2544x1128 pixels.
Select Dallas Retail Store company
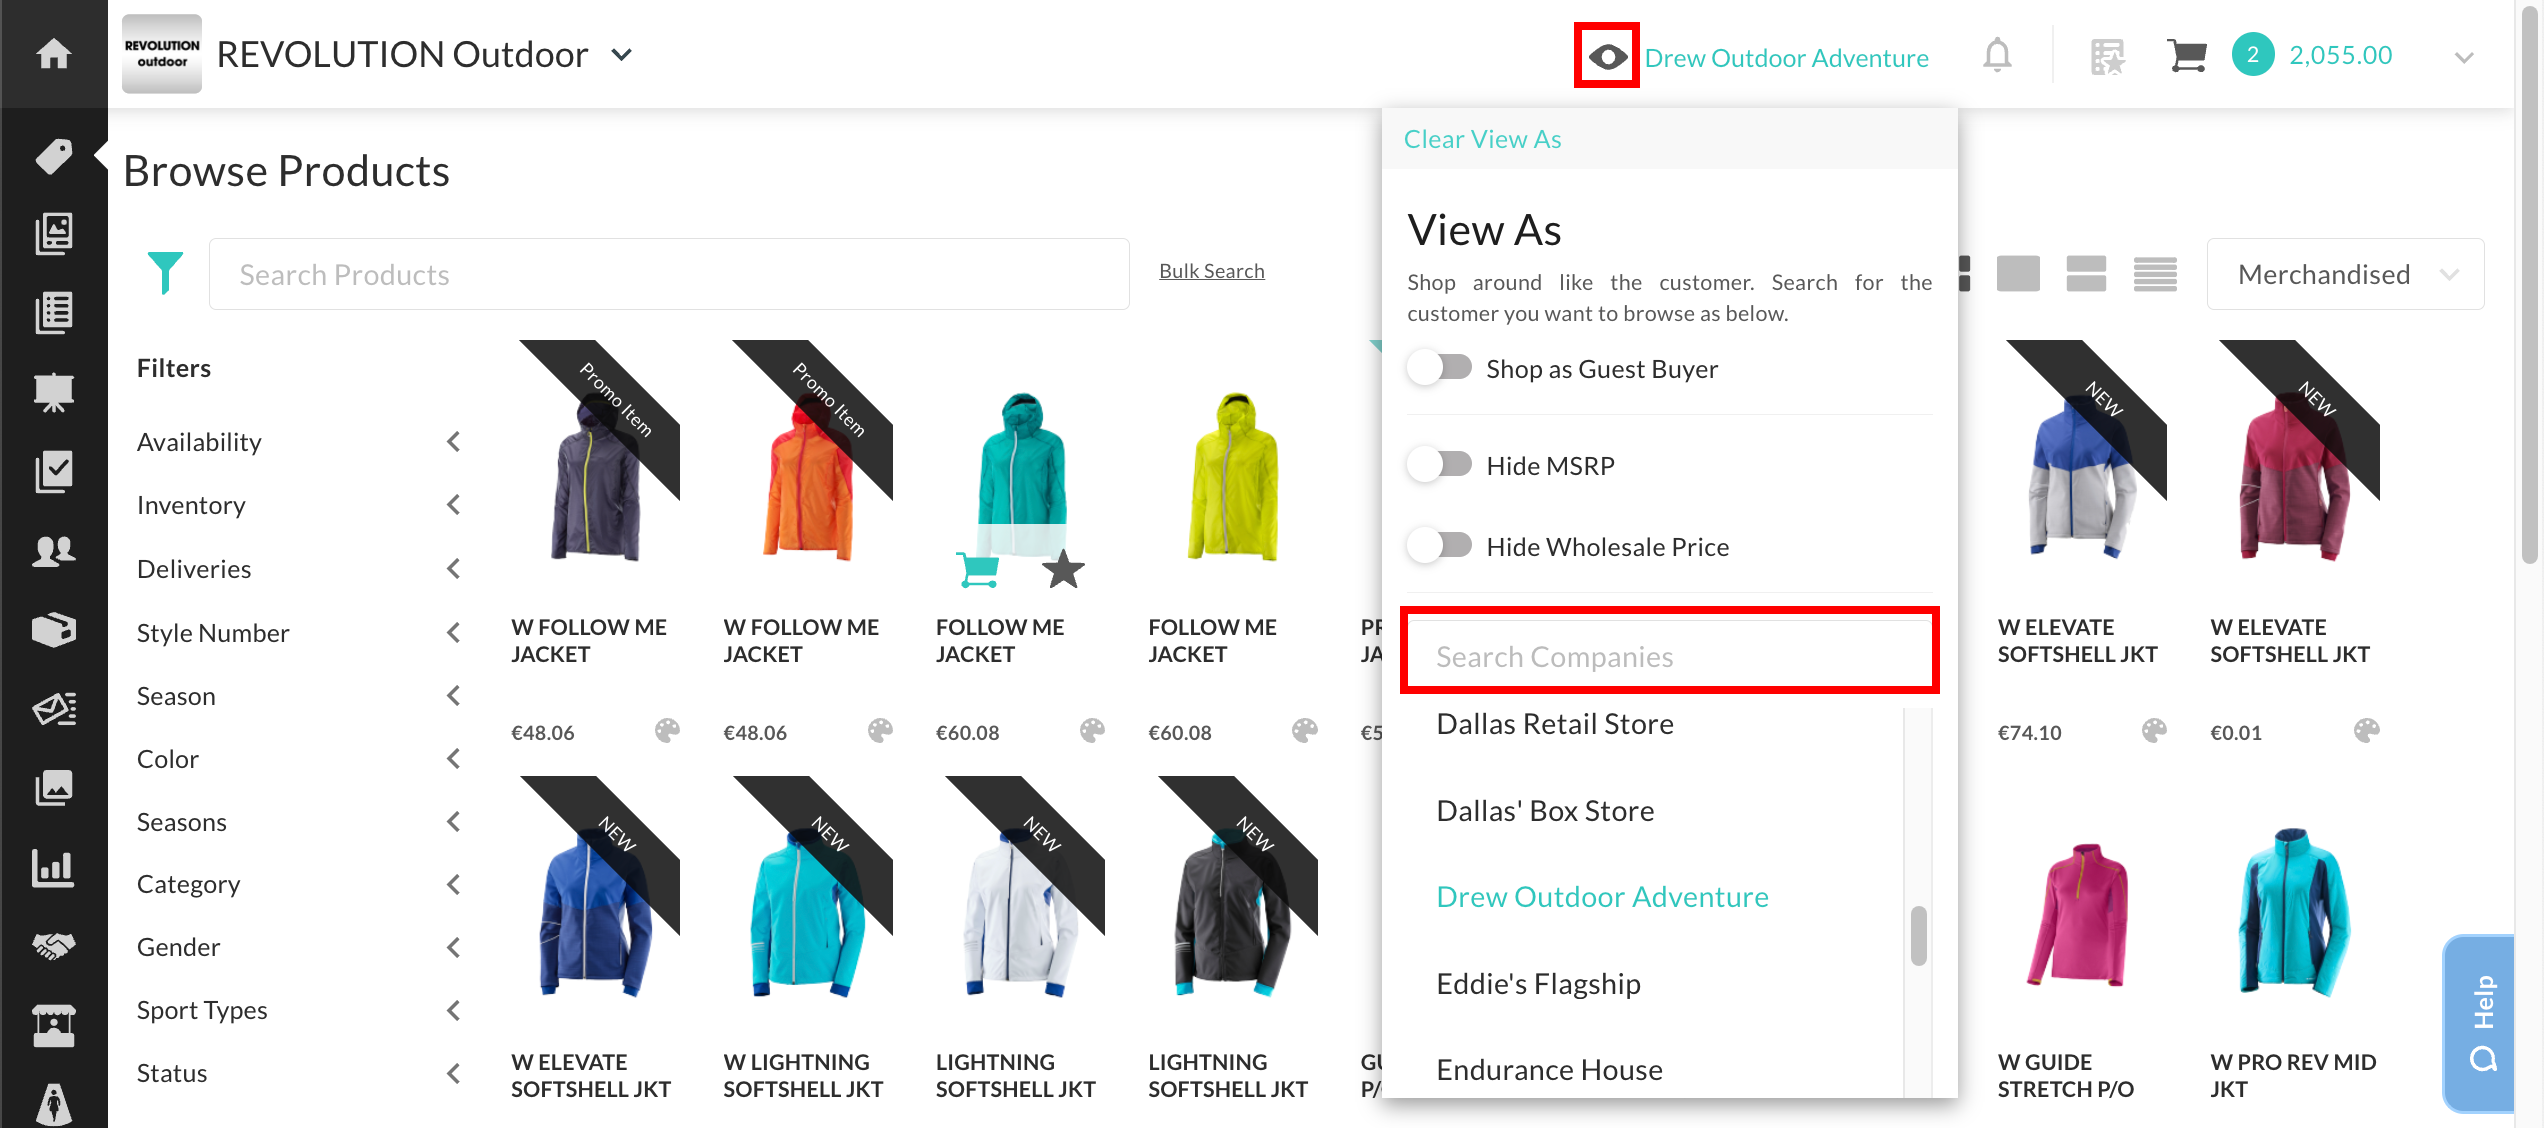pos(1554,723)
